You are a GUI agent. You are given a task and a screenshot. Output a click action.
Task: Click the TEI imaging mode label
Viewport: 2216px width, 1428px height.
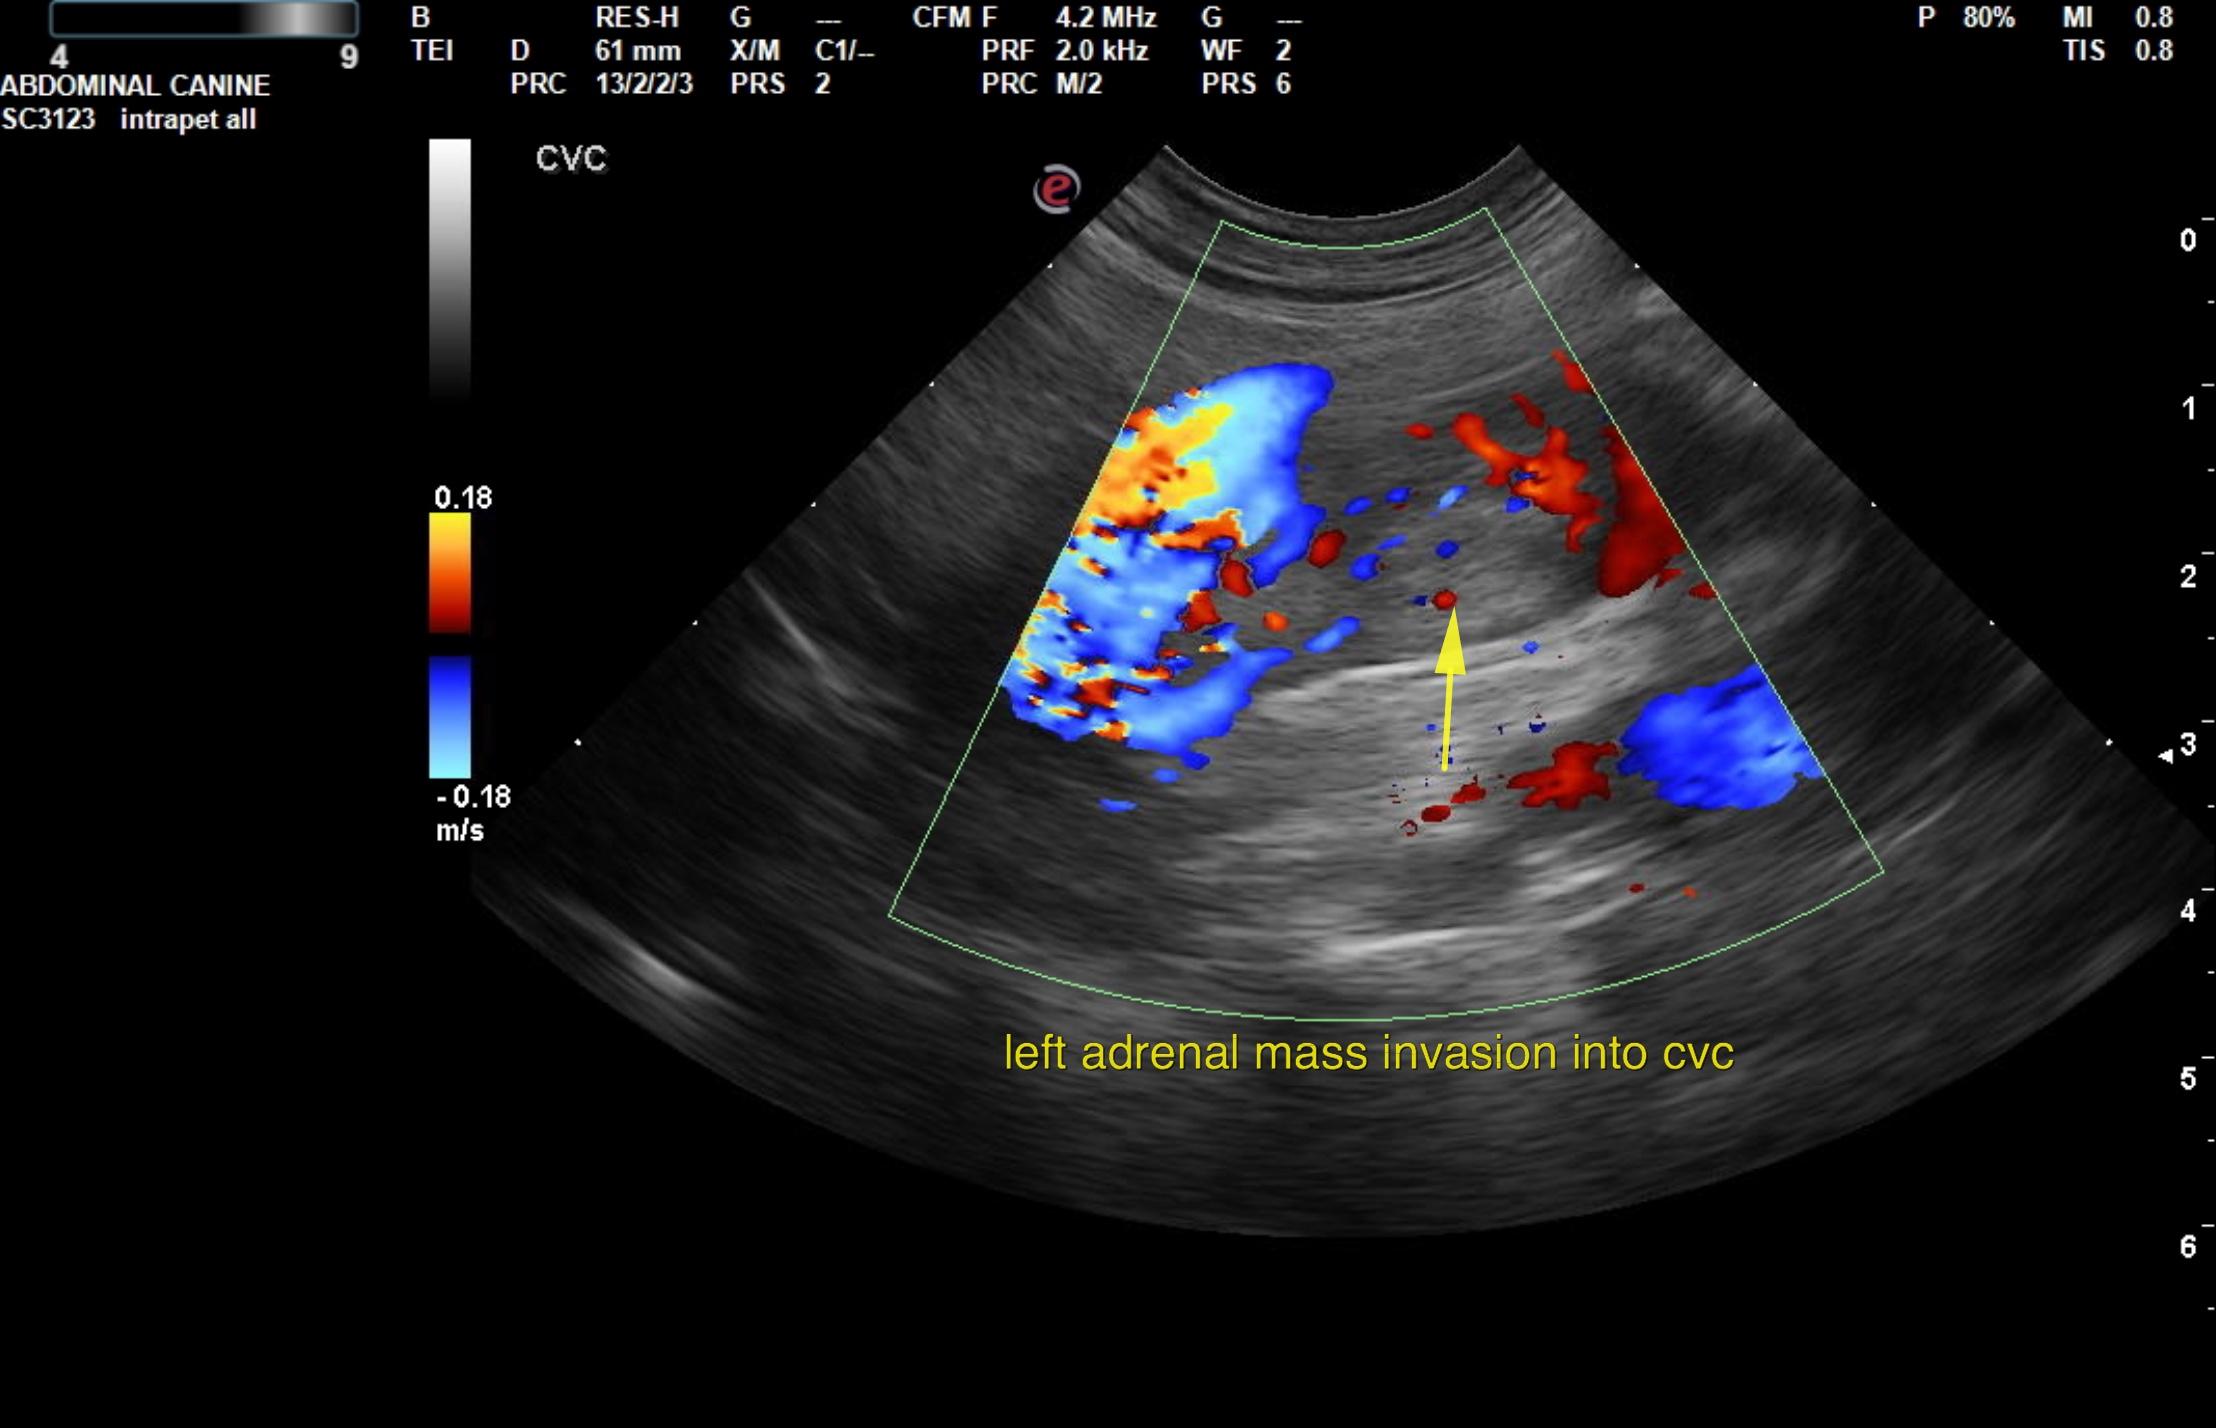point(432,52)
